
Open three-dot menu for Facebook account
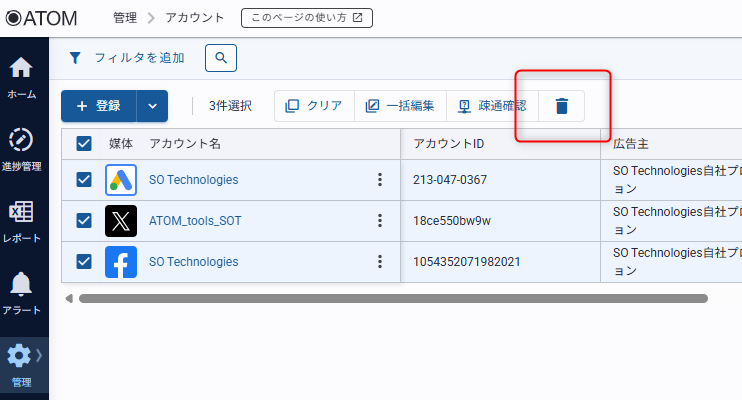point(379,262)
